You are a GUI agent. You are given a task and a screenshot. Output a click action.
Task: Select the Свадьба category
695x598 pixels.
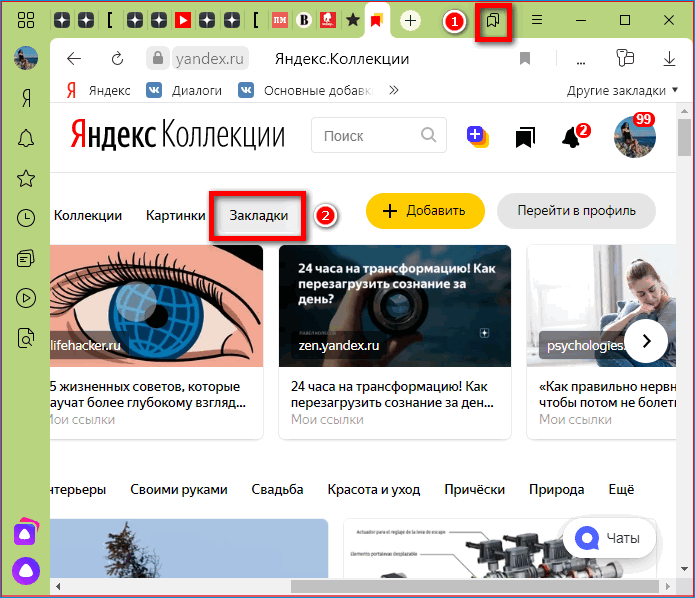(x=277, y=489)
